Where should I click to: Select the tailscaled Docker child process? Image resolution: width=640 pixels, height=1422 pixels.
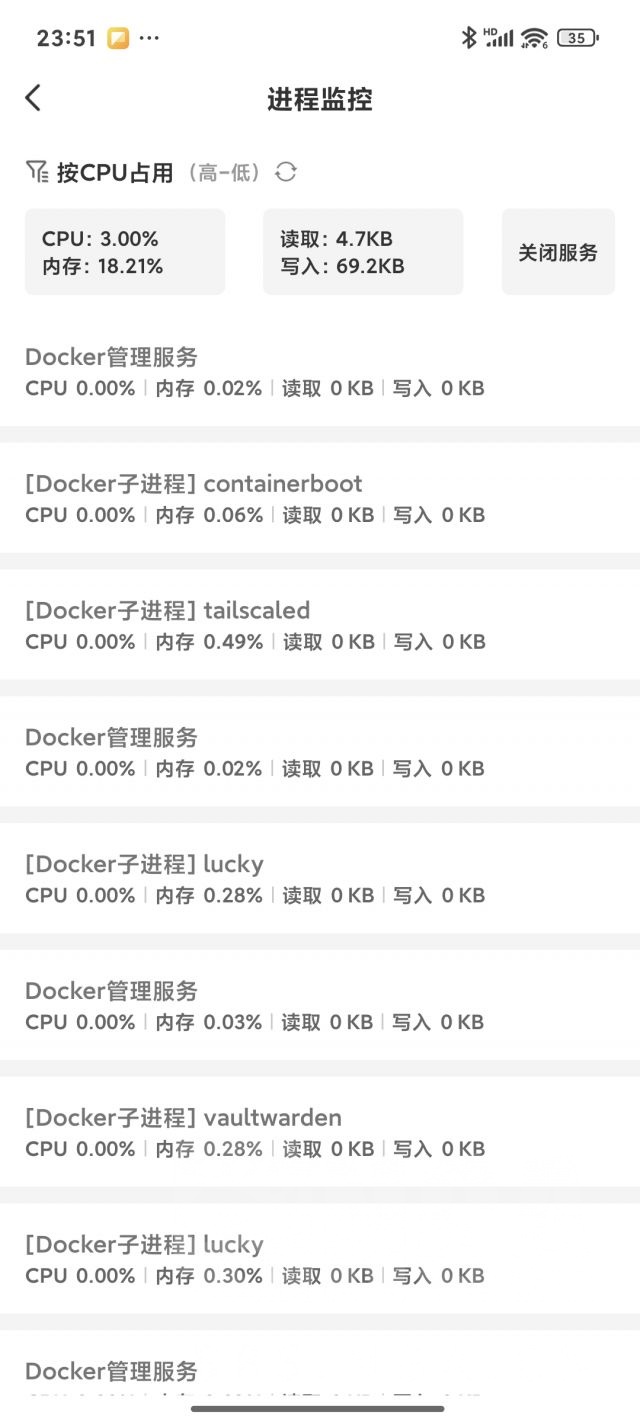[x=320, y=625]
